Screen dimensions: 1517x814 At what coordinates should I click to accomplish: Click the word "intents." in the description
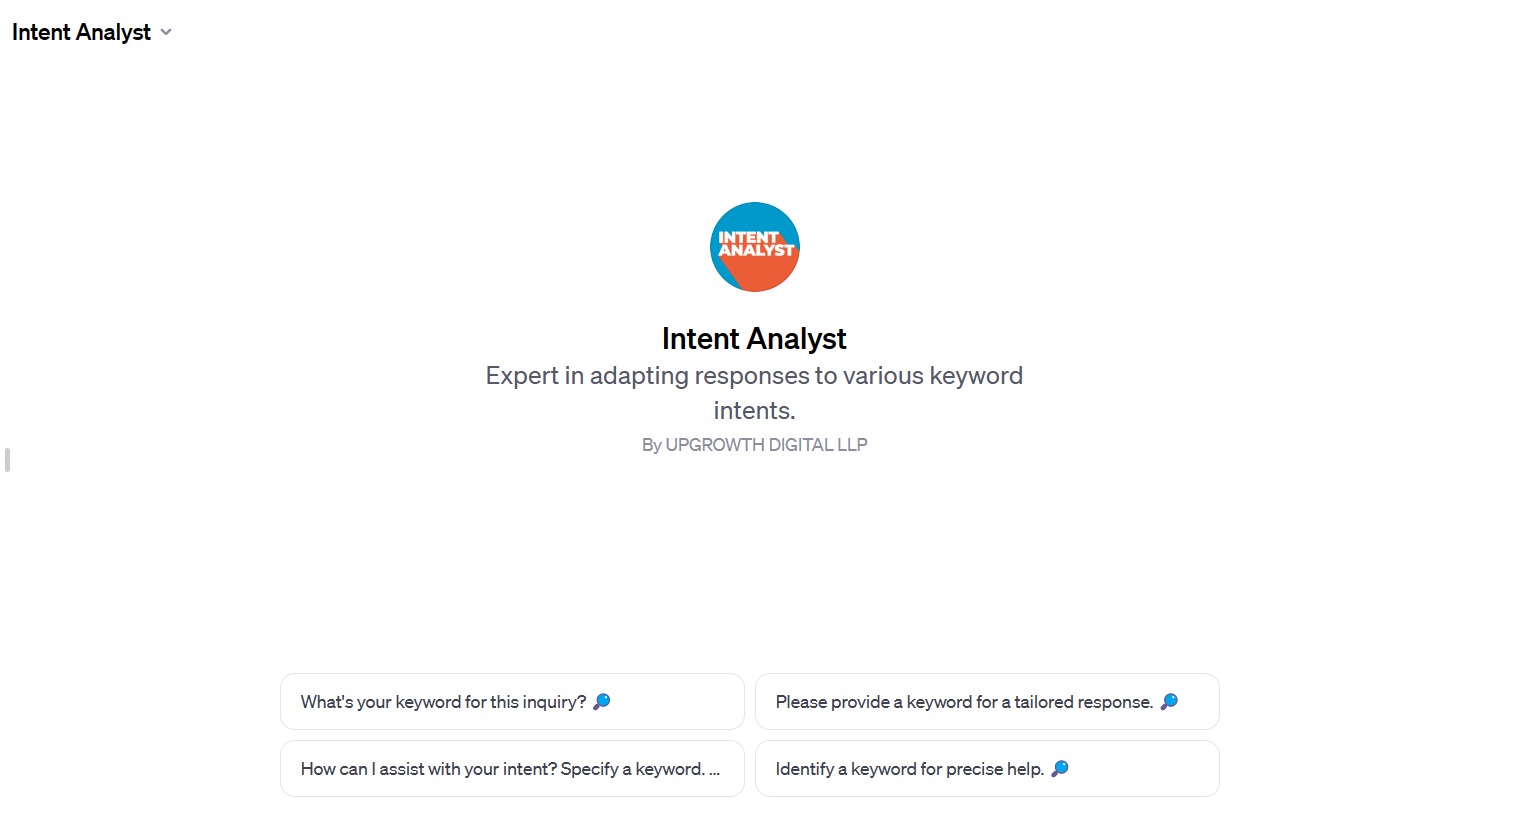click(x=754, y=411)
